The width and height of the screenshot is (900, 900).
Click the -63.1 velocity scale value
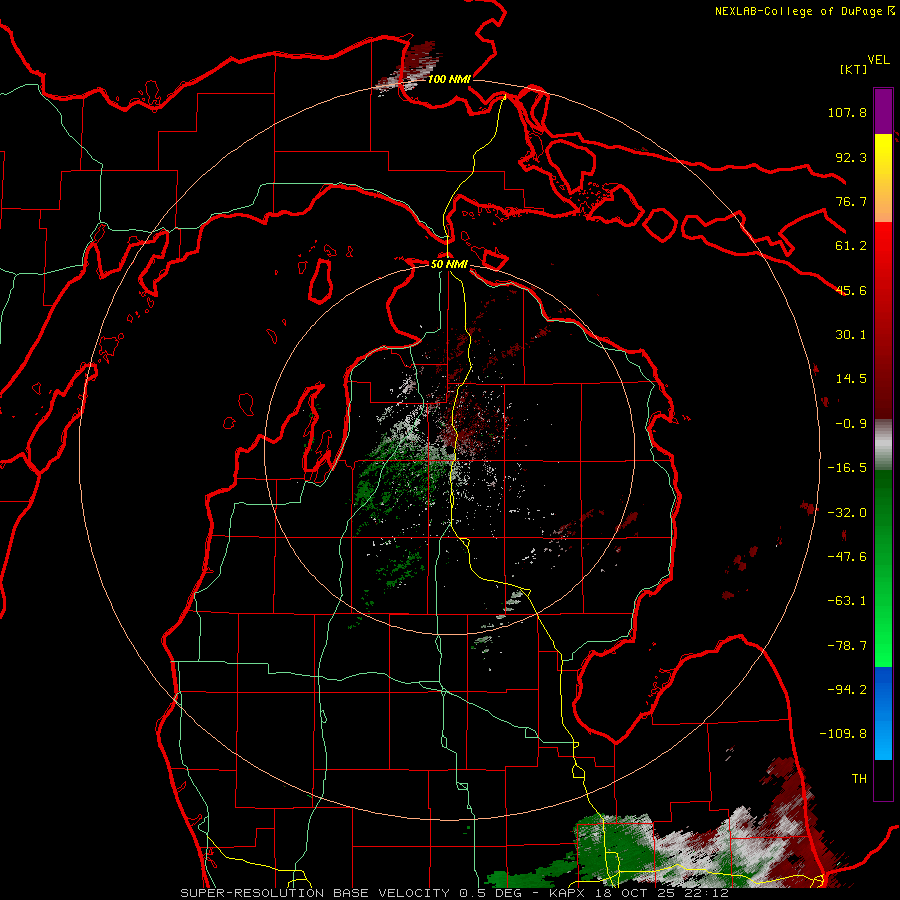tap(847, 601)
